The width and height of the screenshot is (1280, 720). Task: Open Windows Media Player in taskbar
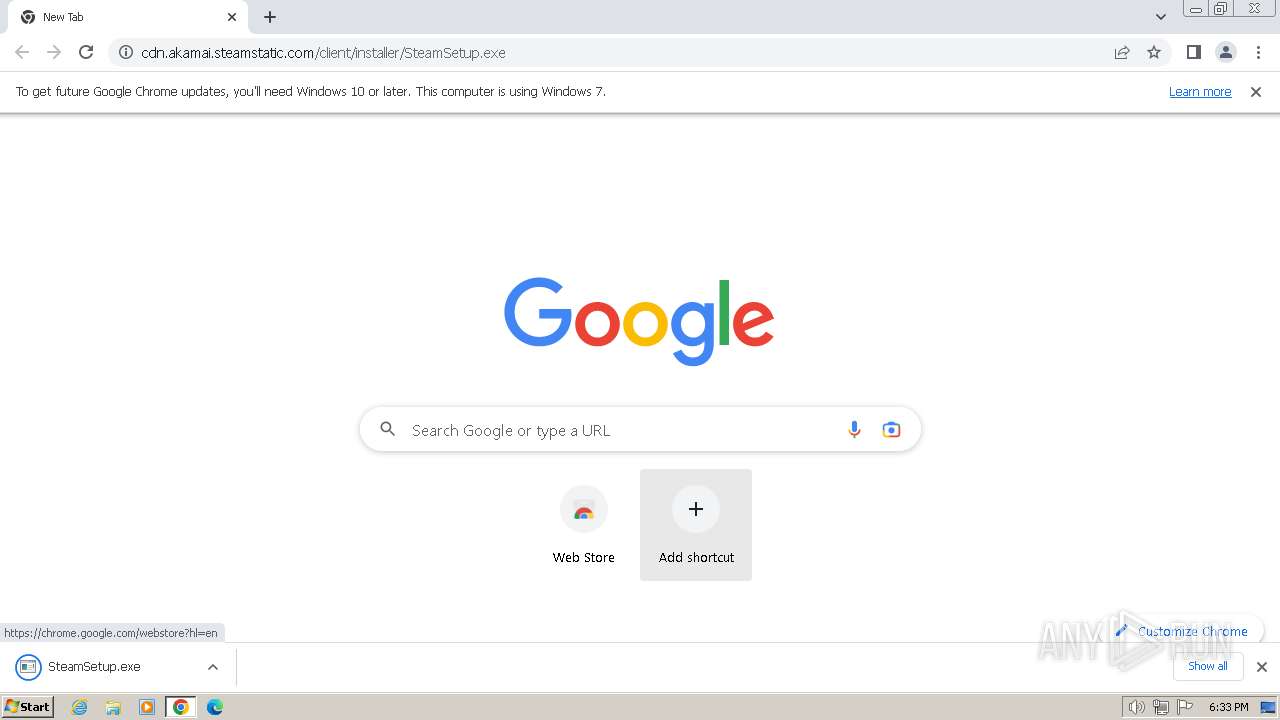click(x=147, y=707)
